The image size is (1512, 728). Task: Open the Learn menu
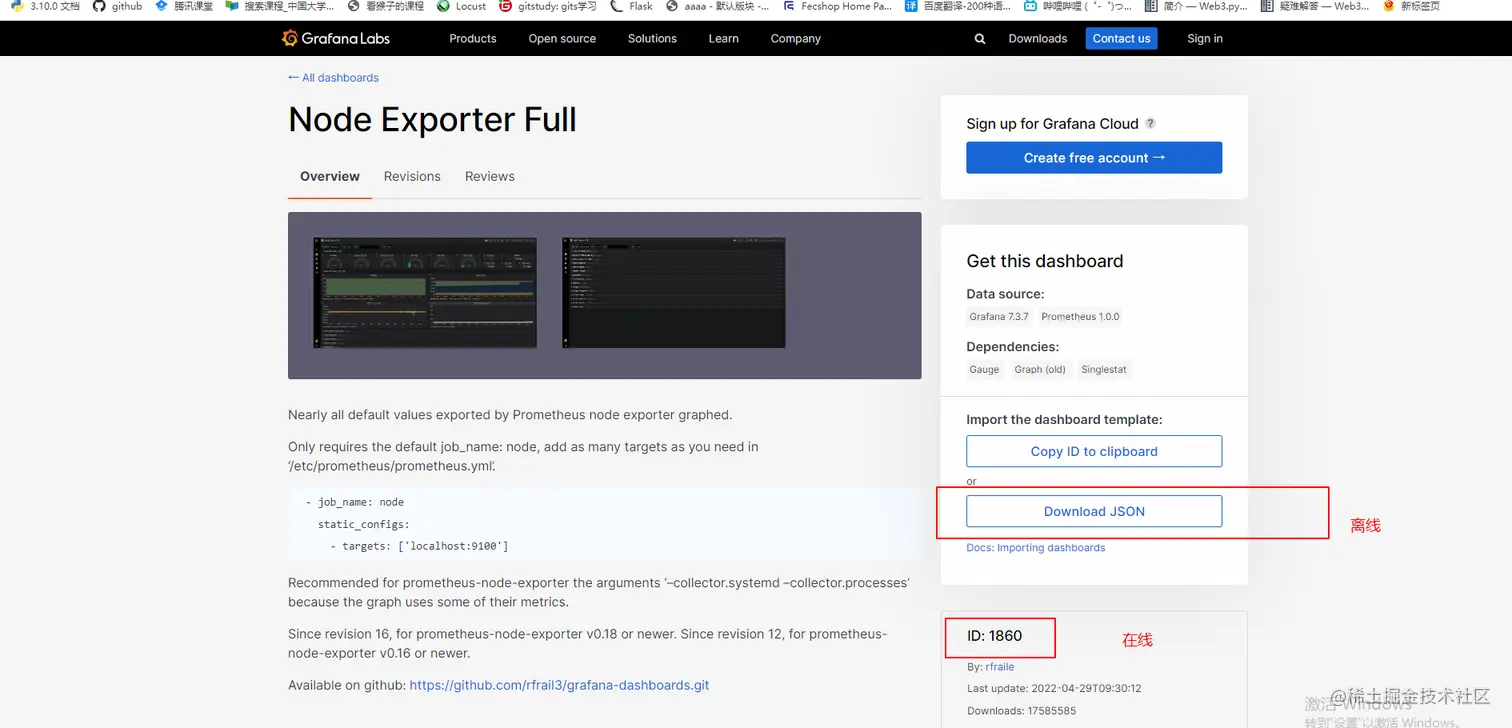(x=723, y=39)
